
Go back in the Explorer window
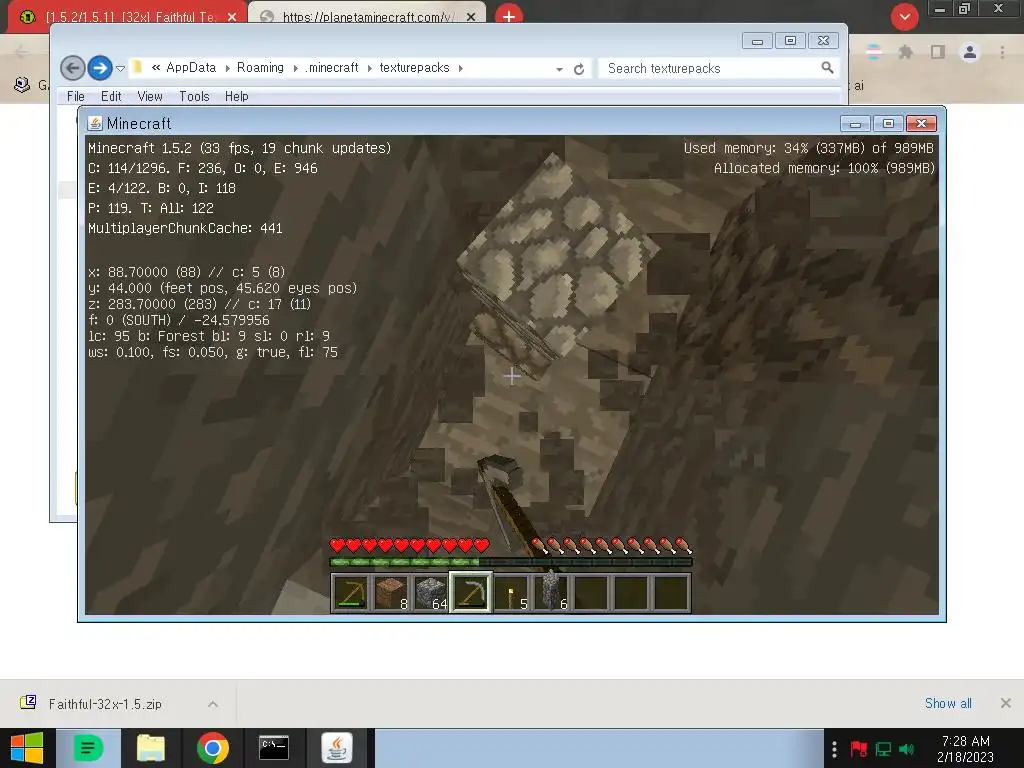click(x=72, y=68)
